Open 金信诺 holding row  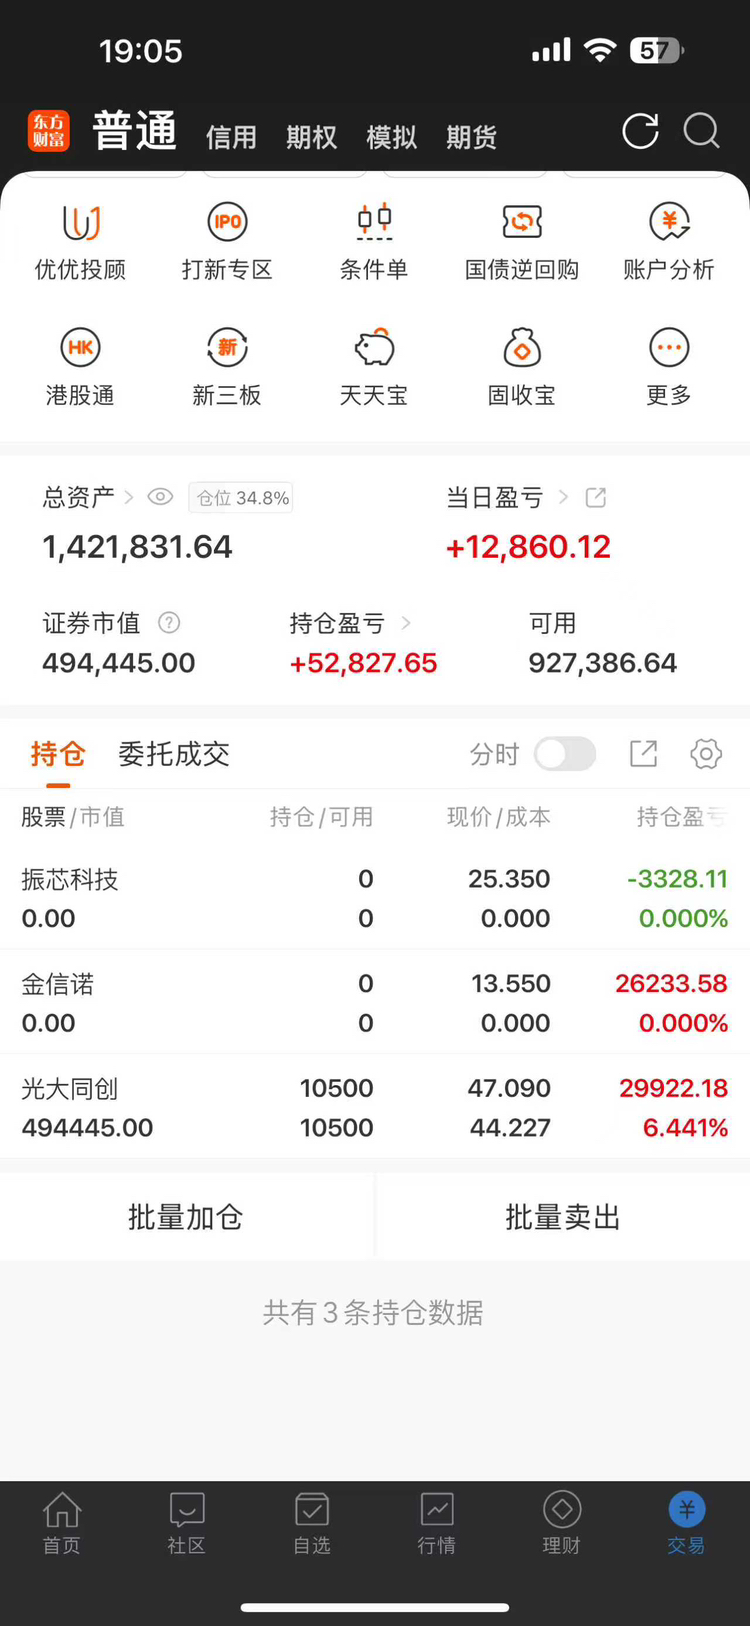point(375,1003)
